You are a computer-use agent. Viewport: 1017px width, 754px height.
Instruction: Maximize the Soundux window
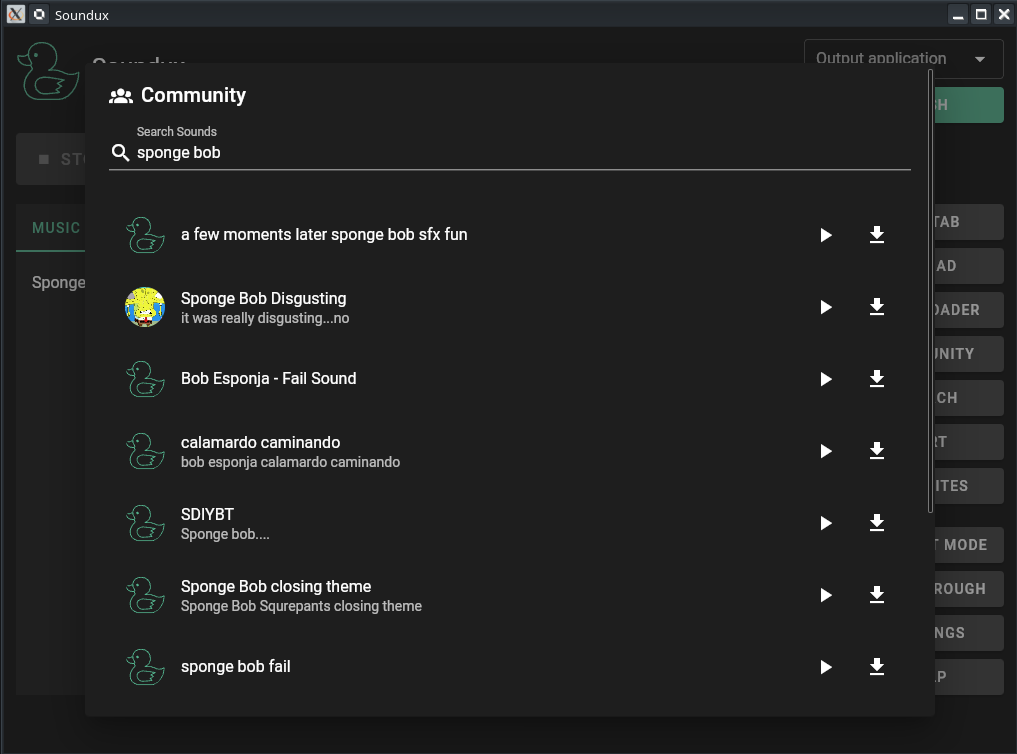(x=981, y=14)
